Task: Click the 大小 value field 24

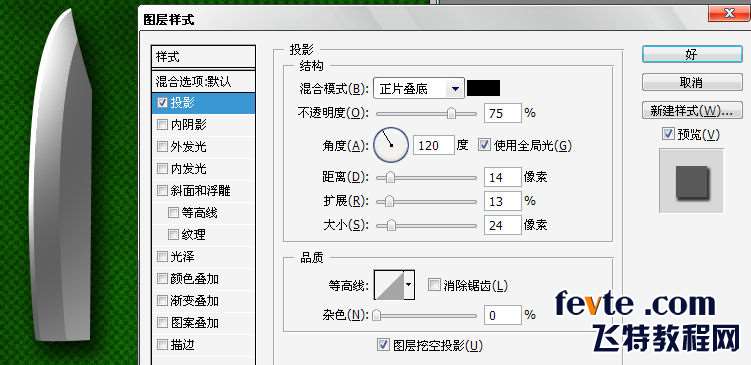Action: [502, 225]
